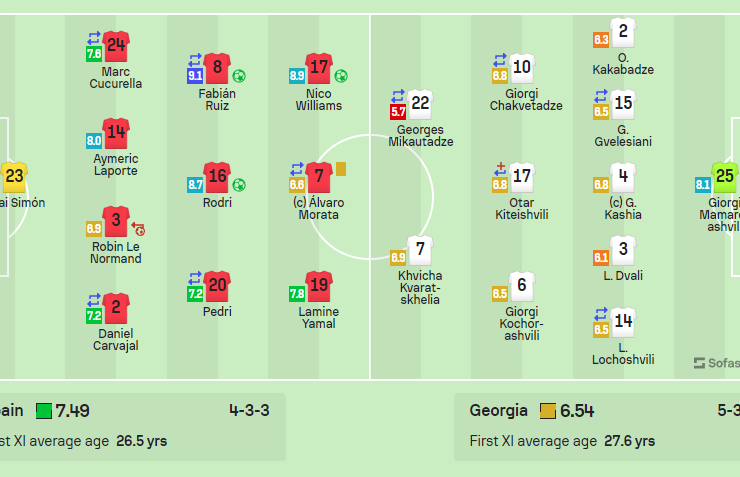Click the blue 9.1 rating of Fabián Ruiz
The width and height of the screenshot is (740, 477).
click(x=196, y=75)
